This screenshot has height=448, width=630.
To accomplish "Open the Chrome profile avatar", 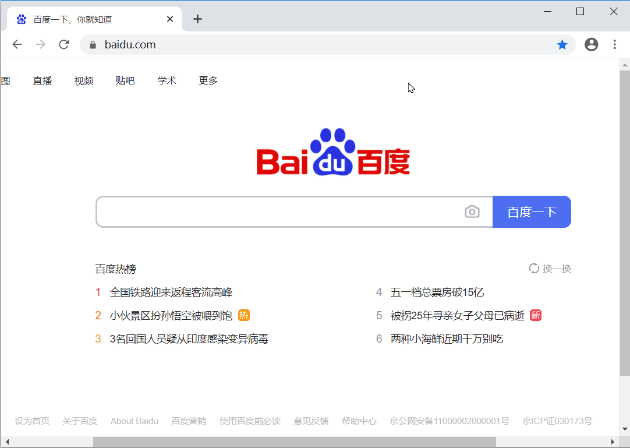I will pyautogui.click(x=591, y=44).
